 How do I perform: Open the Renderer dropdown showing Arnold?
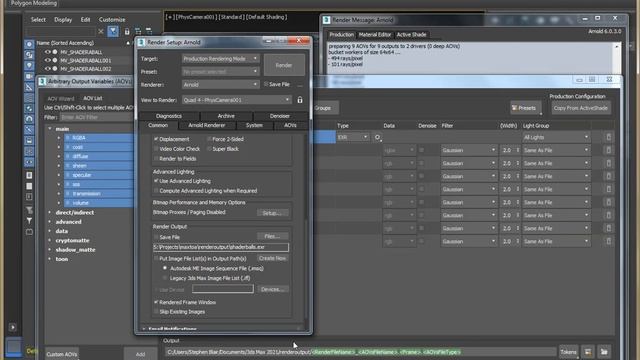220,84
